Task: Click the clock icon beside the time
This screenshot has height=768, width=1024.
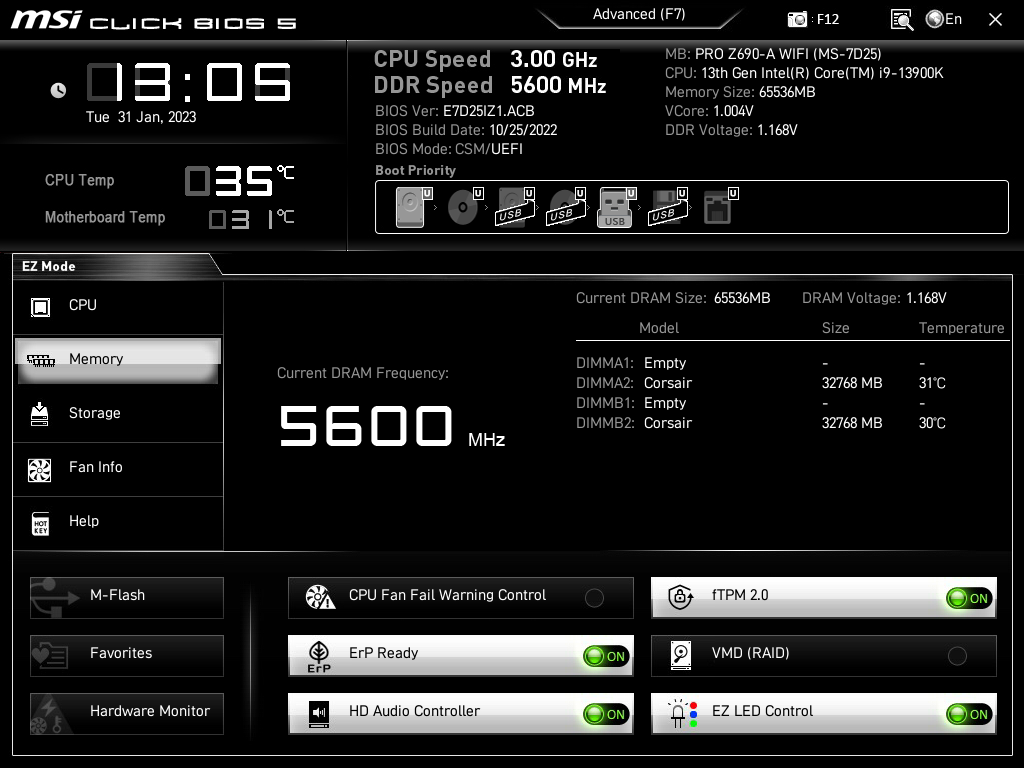Action: coord(58,90)
